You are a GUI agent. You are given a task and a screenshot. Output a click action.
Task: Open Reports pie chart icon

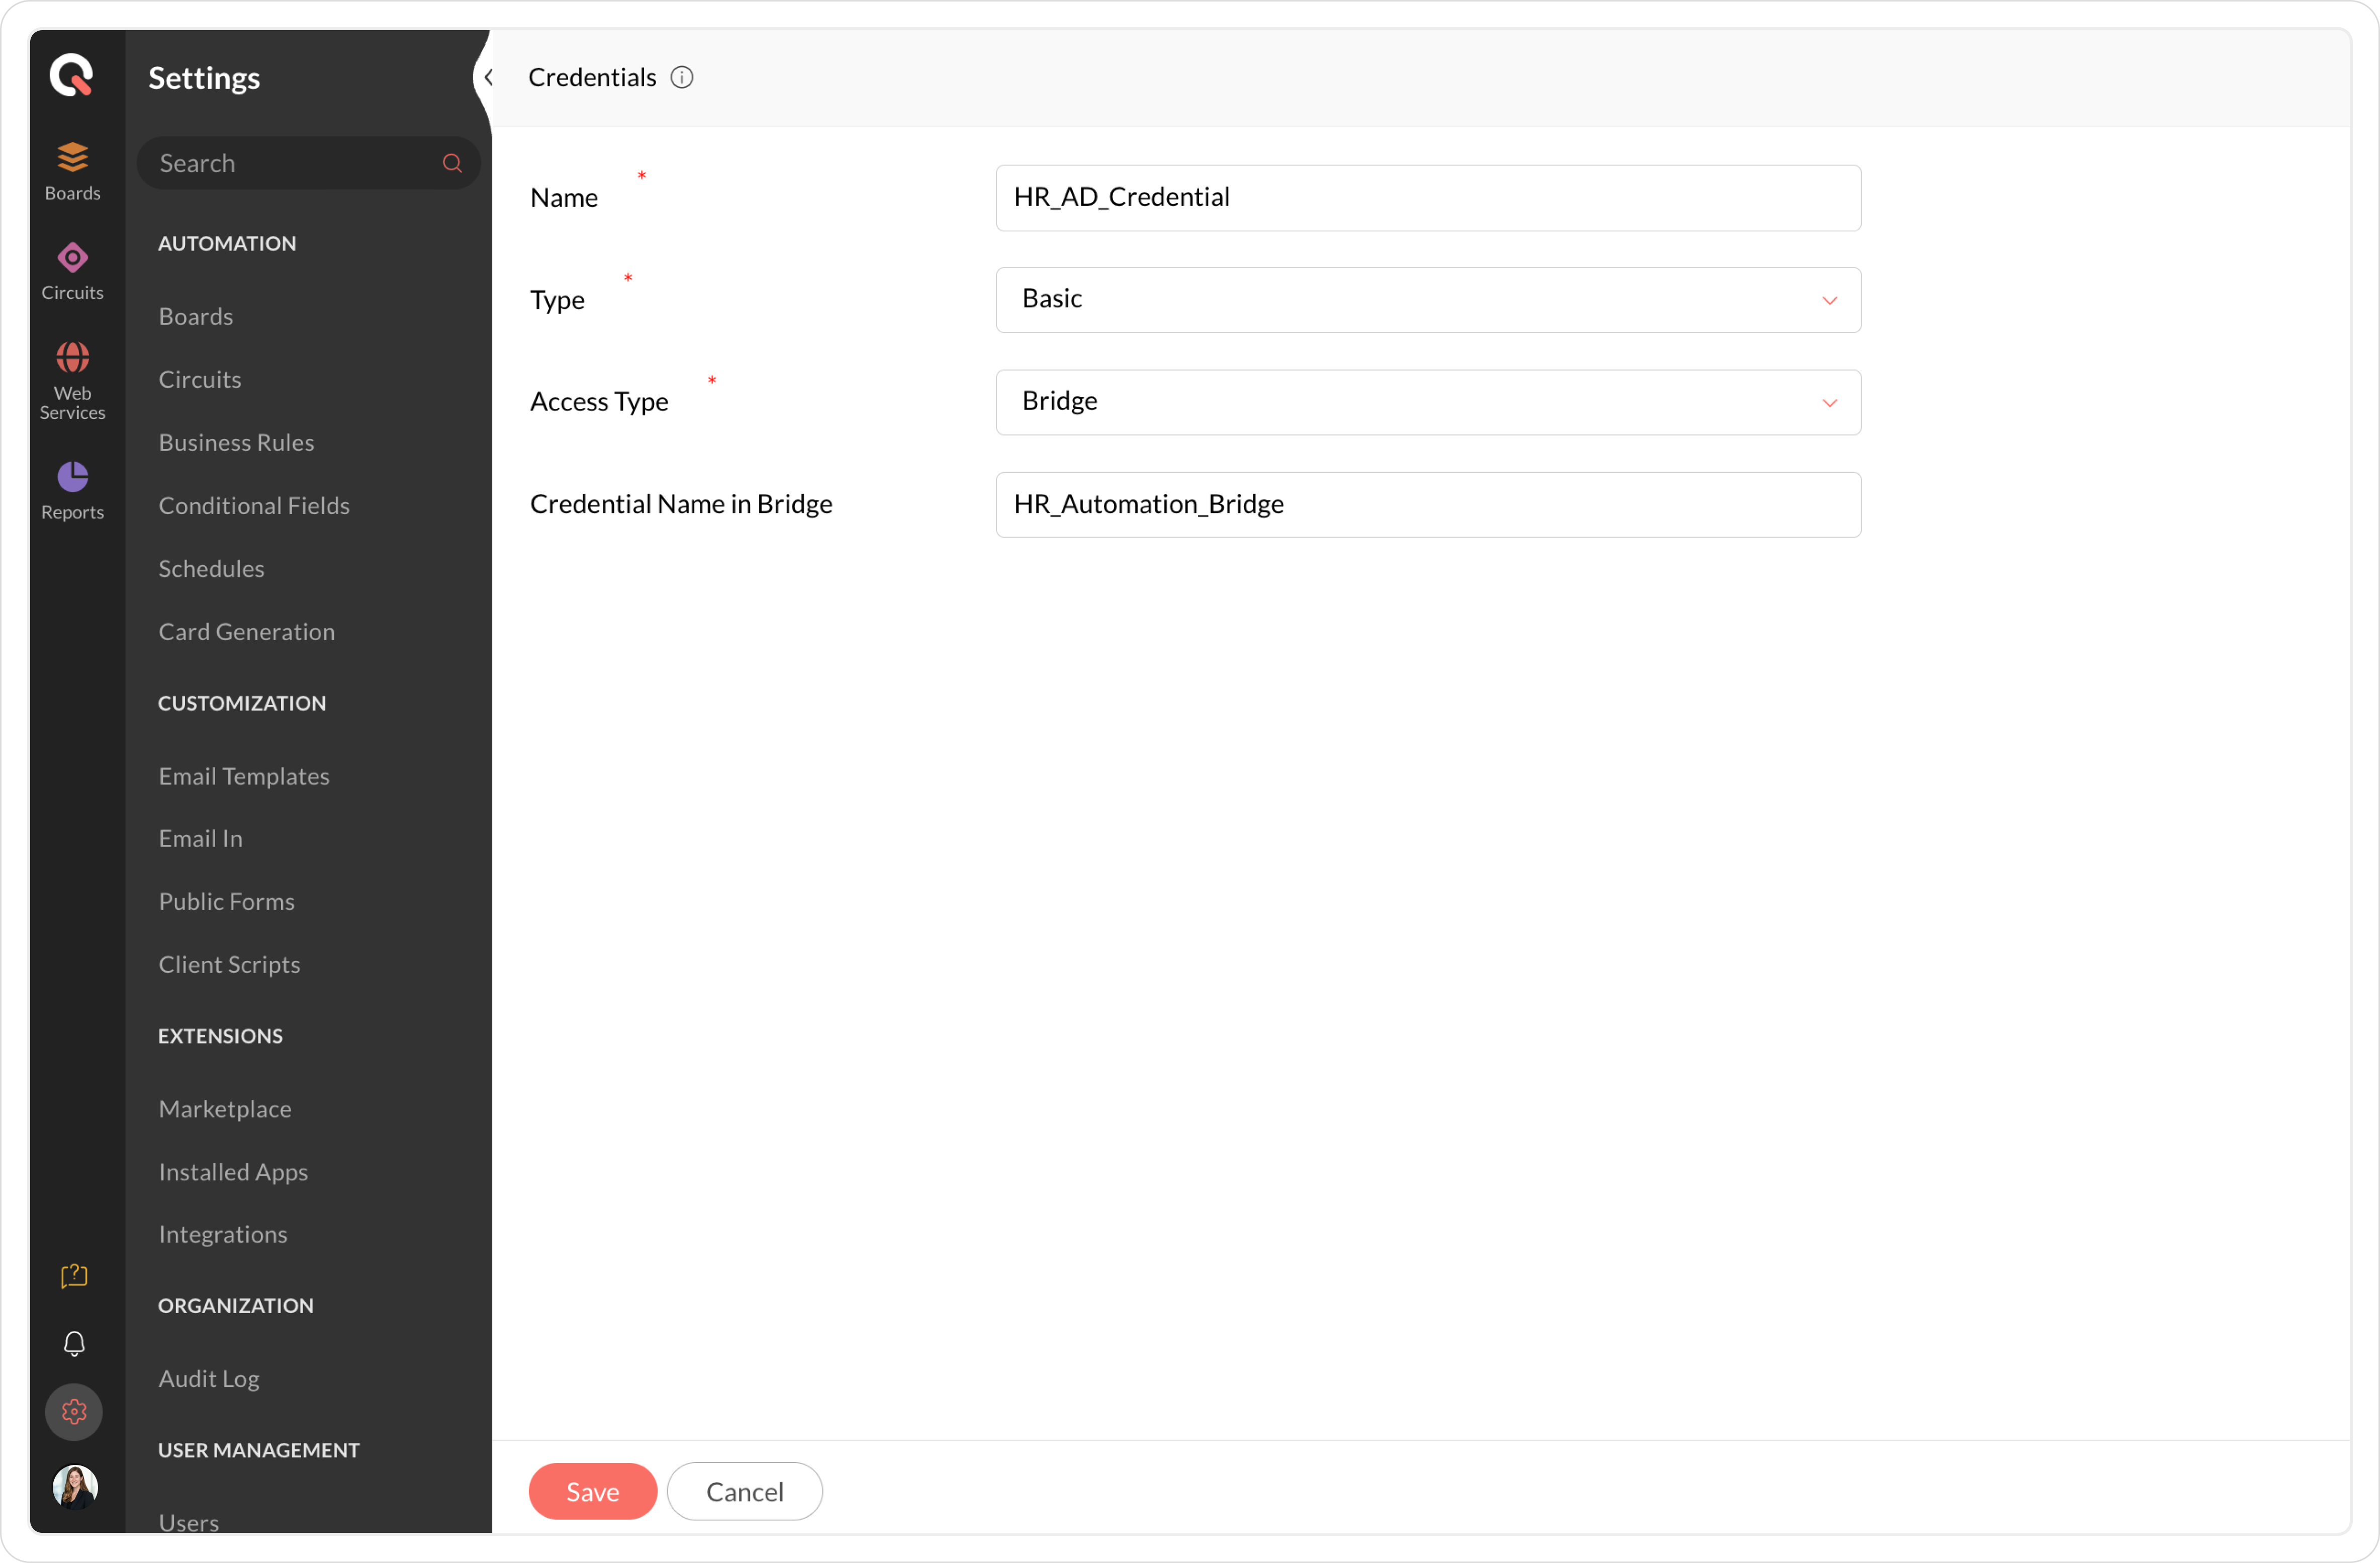tap(72, 490)
